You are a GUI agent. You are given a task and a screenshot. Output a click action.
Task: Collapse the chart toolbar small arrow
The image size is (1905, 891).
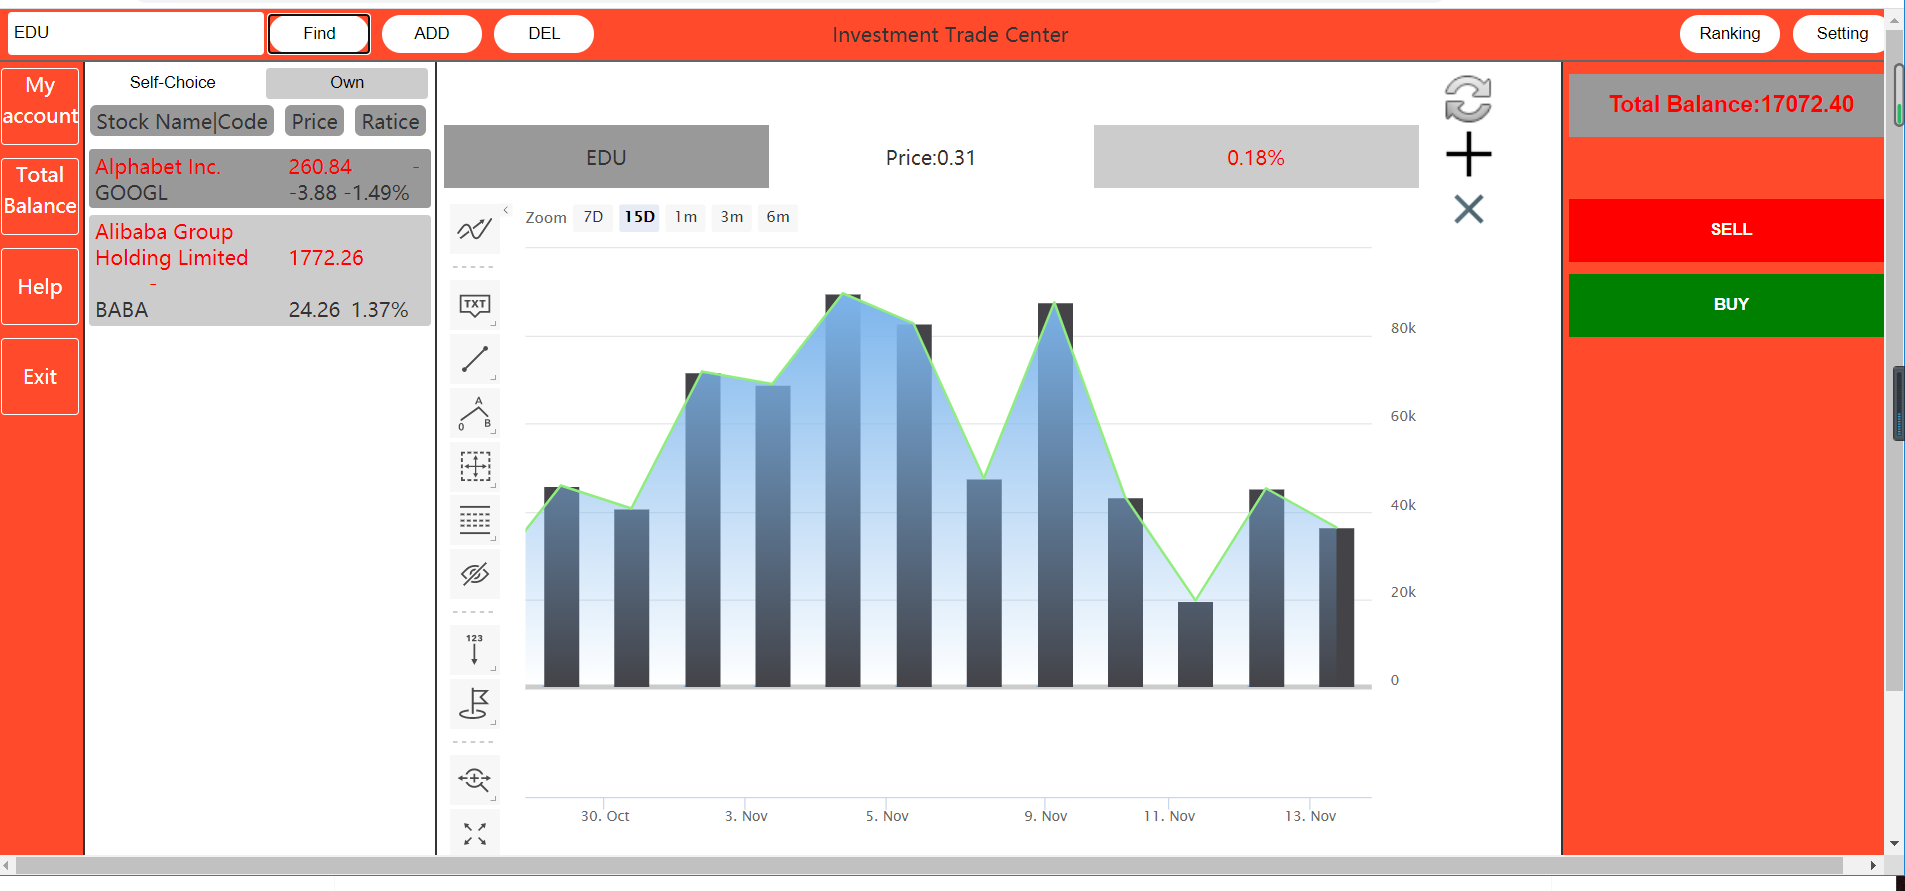[506, 210]
